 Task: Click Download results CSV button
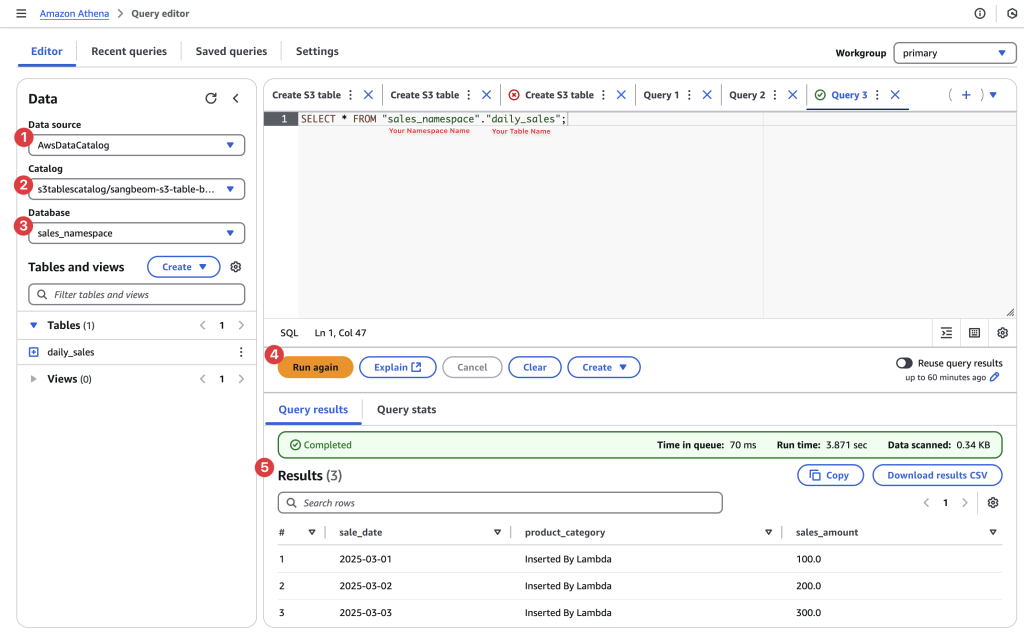pyautogui.click(x=937, y=475)
